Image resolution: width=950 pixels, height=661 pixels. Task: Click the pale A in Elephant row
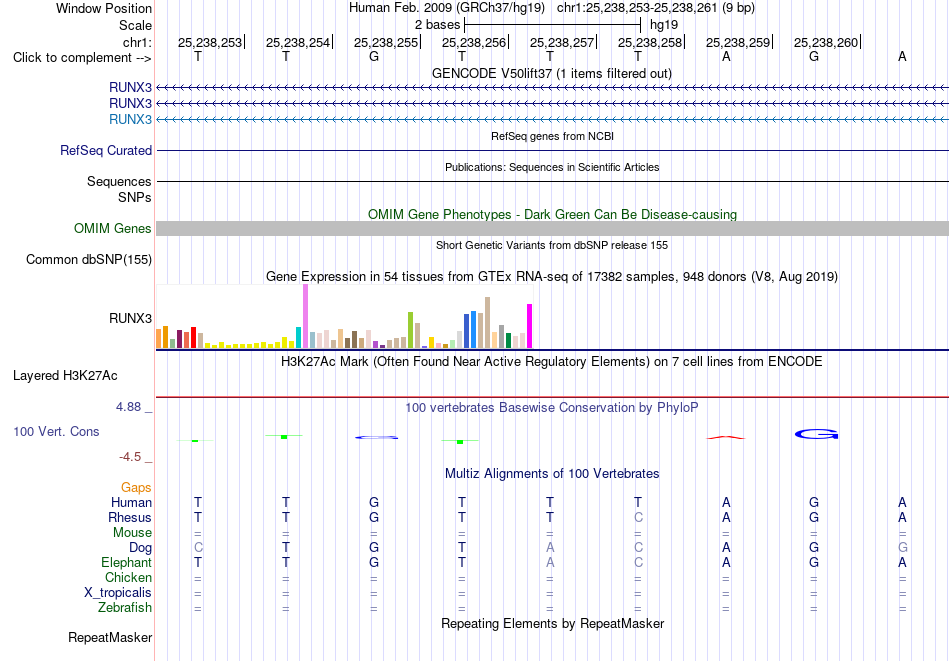(550, 562)
